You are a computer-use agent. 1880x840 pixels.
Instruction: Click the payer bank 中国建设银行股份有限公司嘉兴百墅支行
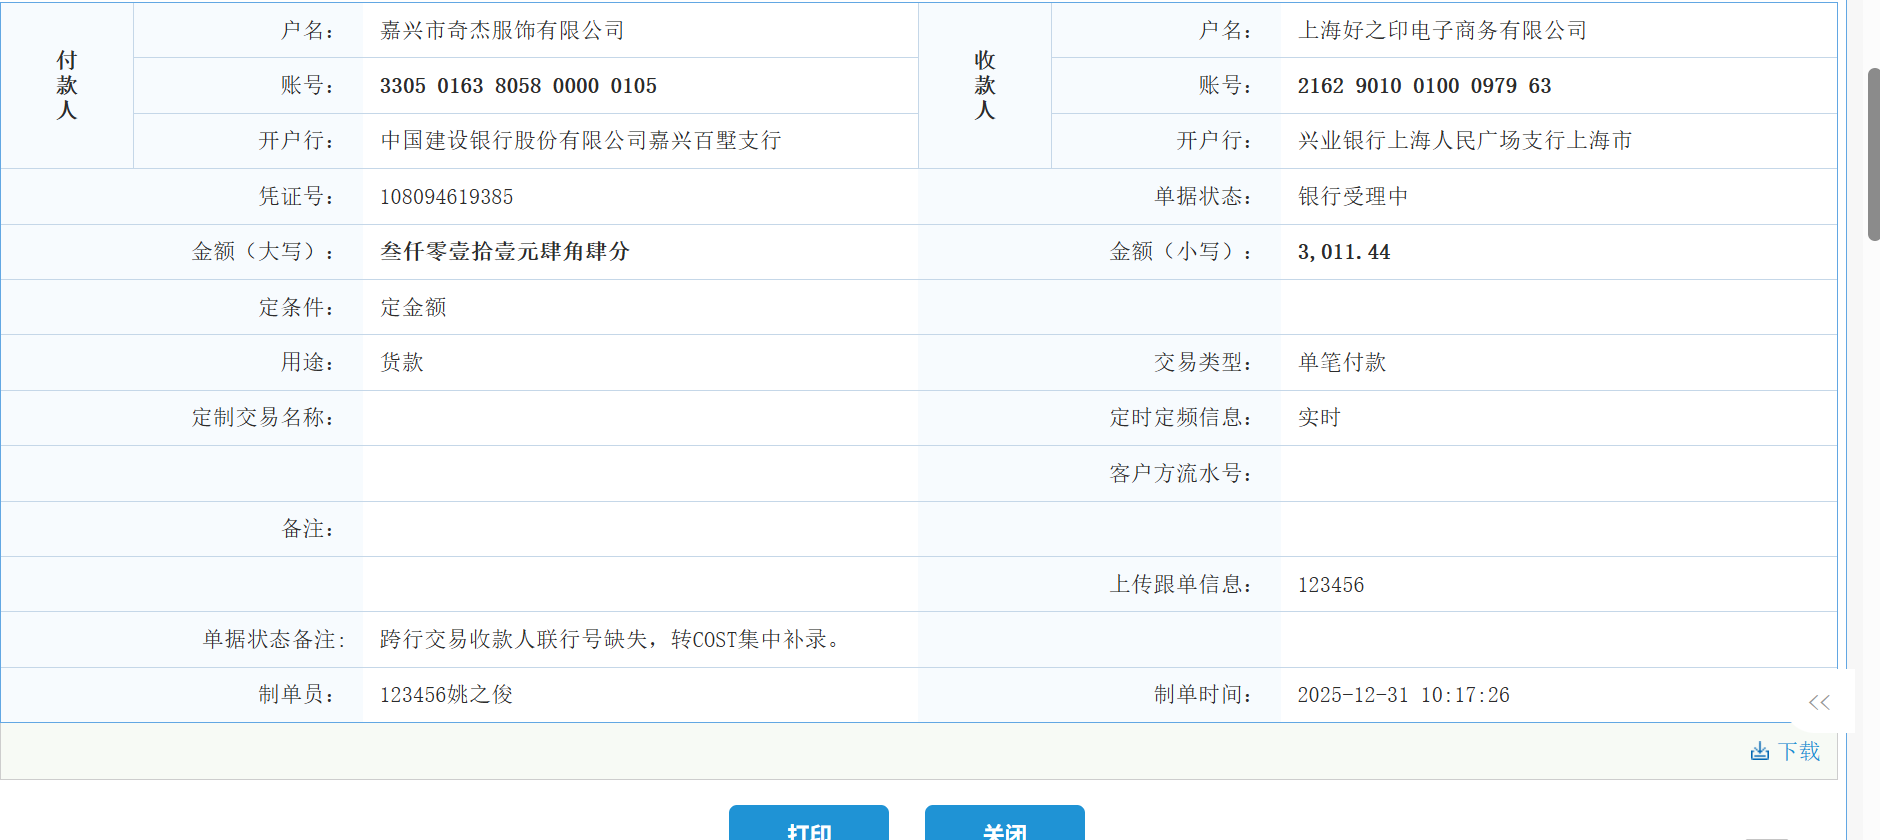click(x=580, y=141)
